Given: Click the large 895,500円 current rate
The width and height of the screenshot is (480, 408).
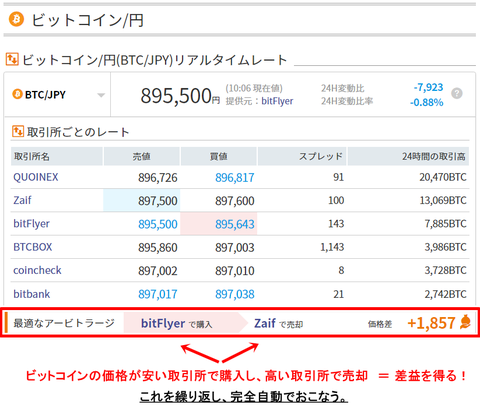Looking at the screenshot, I should click(180, 96).
